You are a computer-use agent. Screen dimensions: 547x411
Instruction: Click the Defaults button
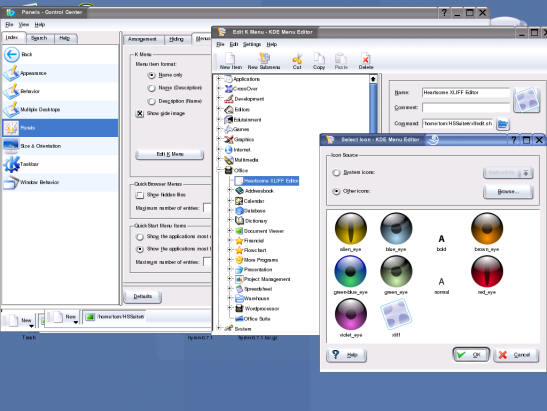coord(142,296)
